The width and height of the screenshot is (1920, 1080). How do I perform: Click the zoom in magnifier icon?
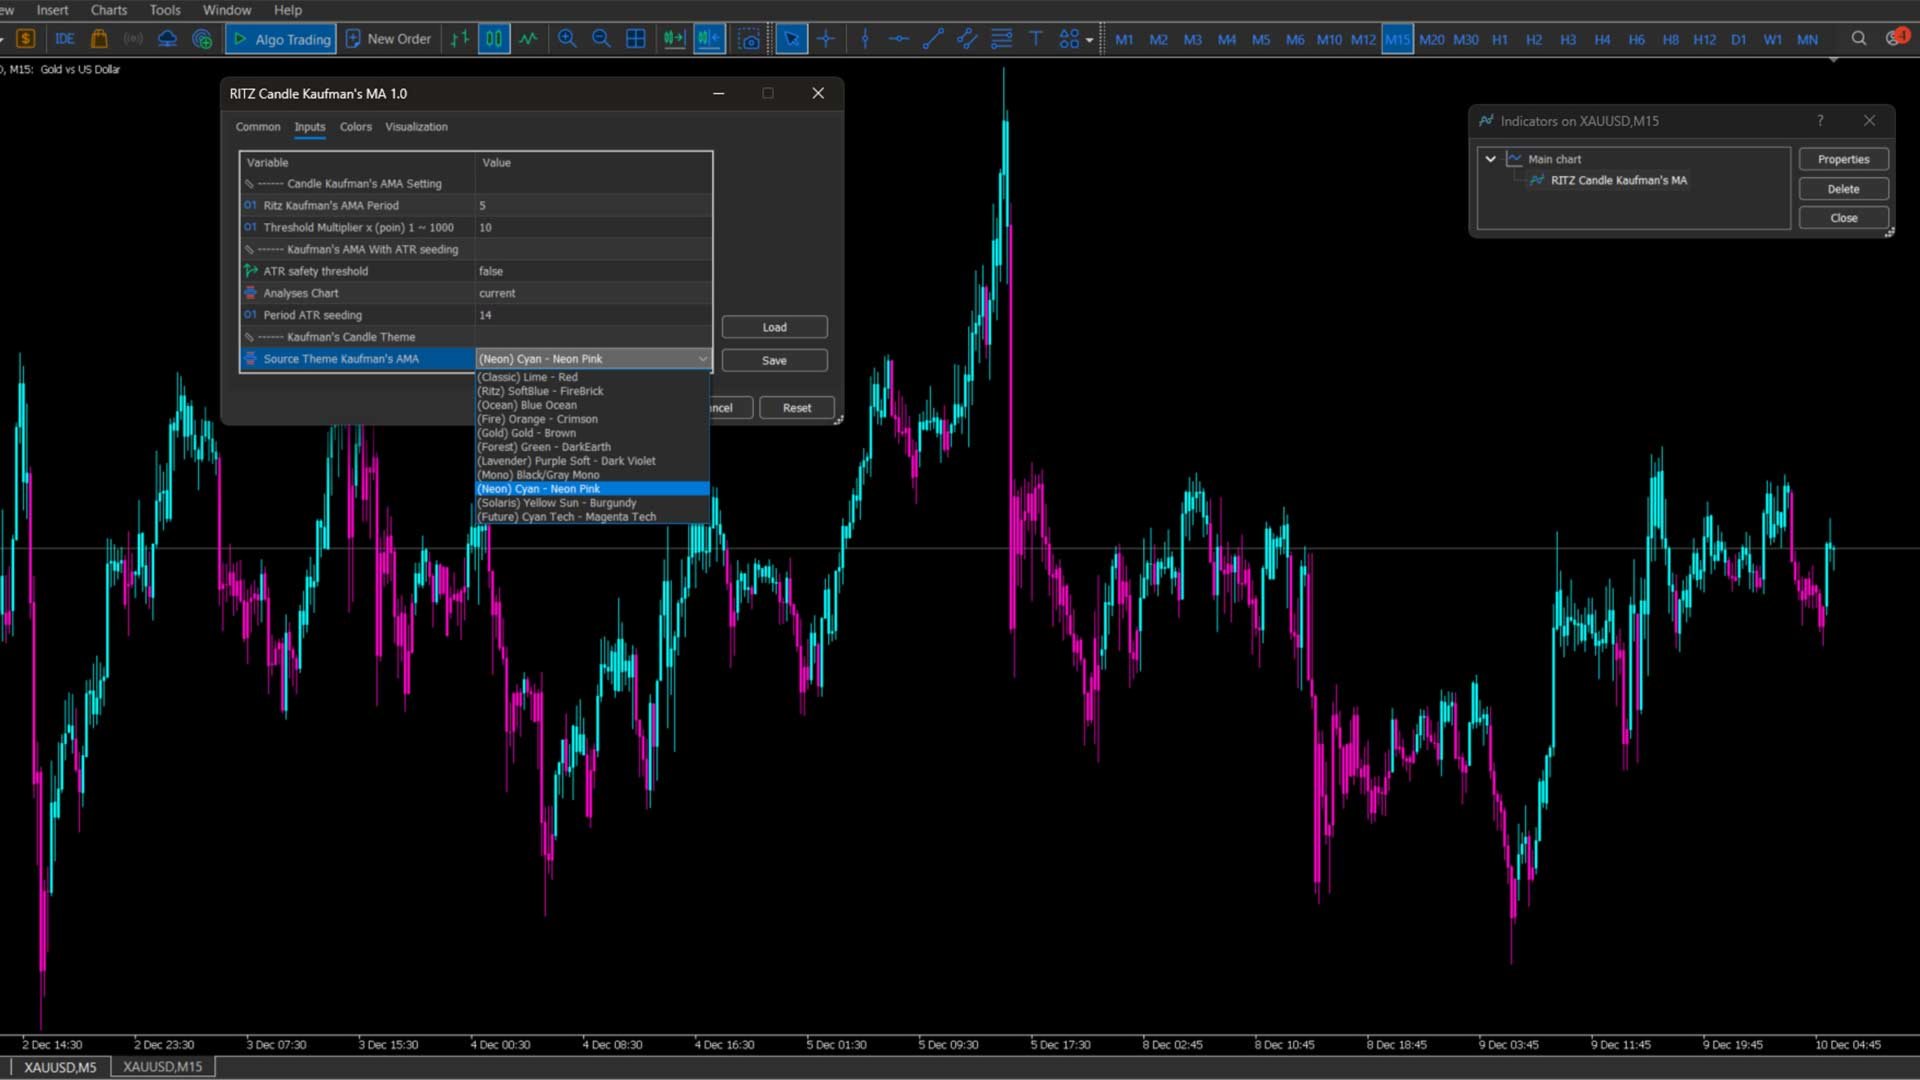[x=567, y=39]
